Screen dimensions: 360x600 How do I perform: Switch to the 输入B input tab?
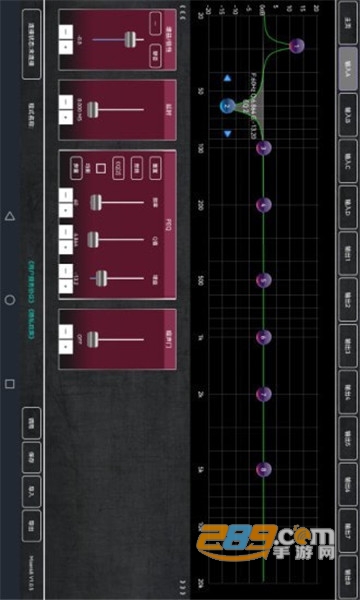[x=348, y=115]
